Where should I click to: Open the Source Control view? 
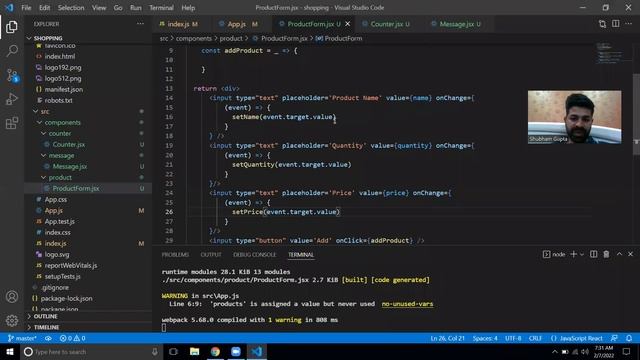click(12, 75)
